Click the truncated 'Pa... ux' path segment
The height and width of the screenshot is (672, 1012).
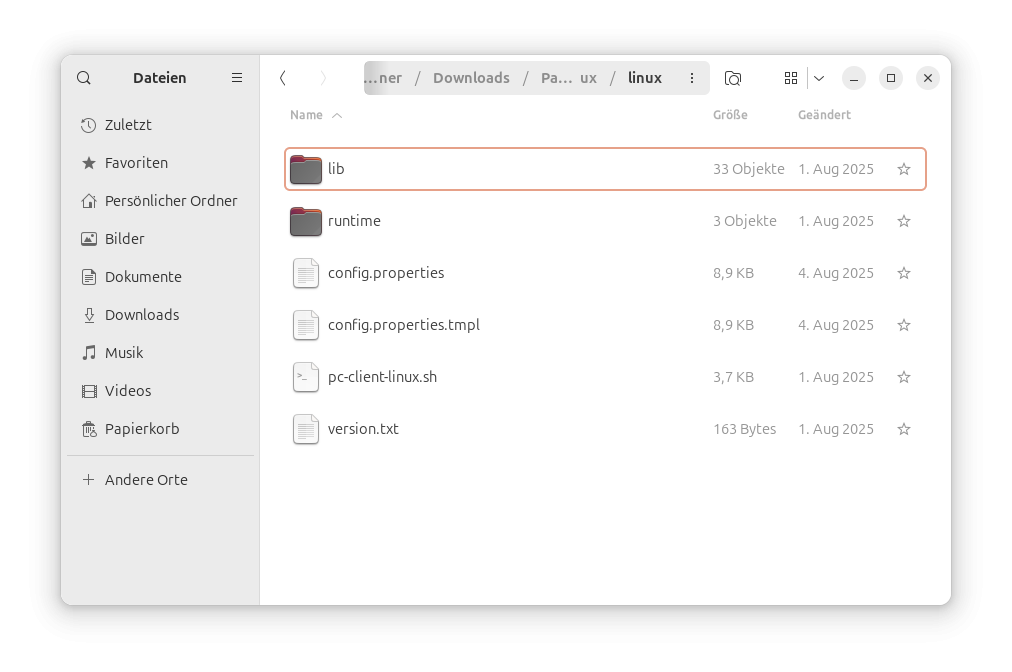(569, 78)
